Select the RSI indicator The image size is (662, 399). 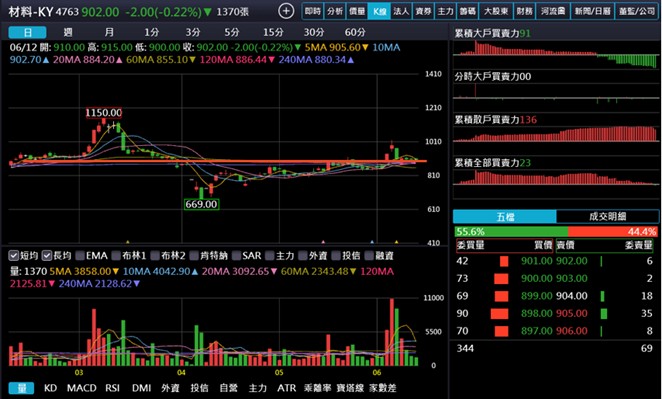pyautogui.click(x=112, y=388)
